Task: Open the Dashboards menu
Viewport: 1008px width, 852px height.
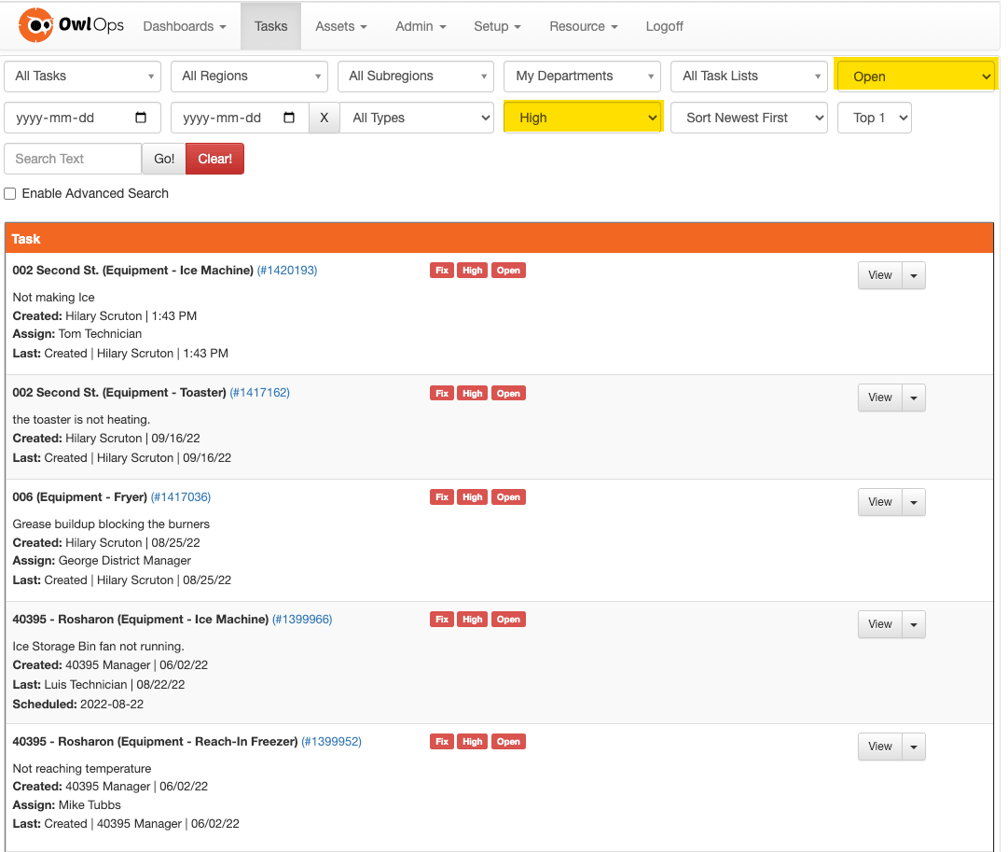Action: point(184,26)
